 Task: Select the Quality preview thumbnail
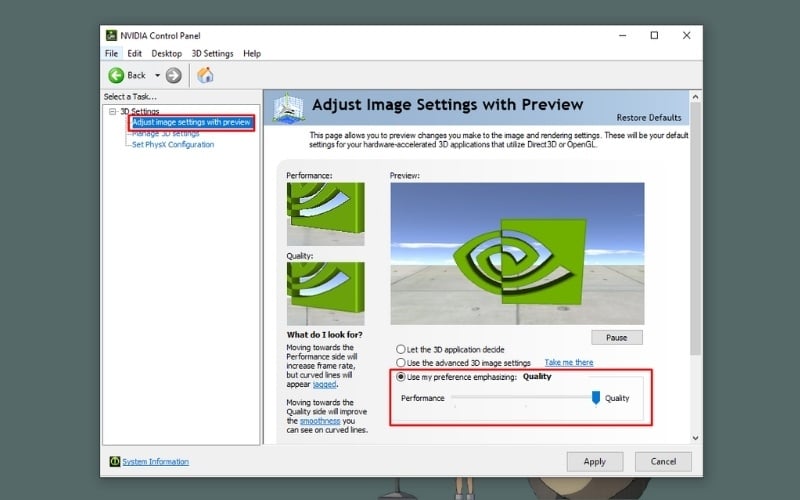coord(325,293)
